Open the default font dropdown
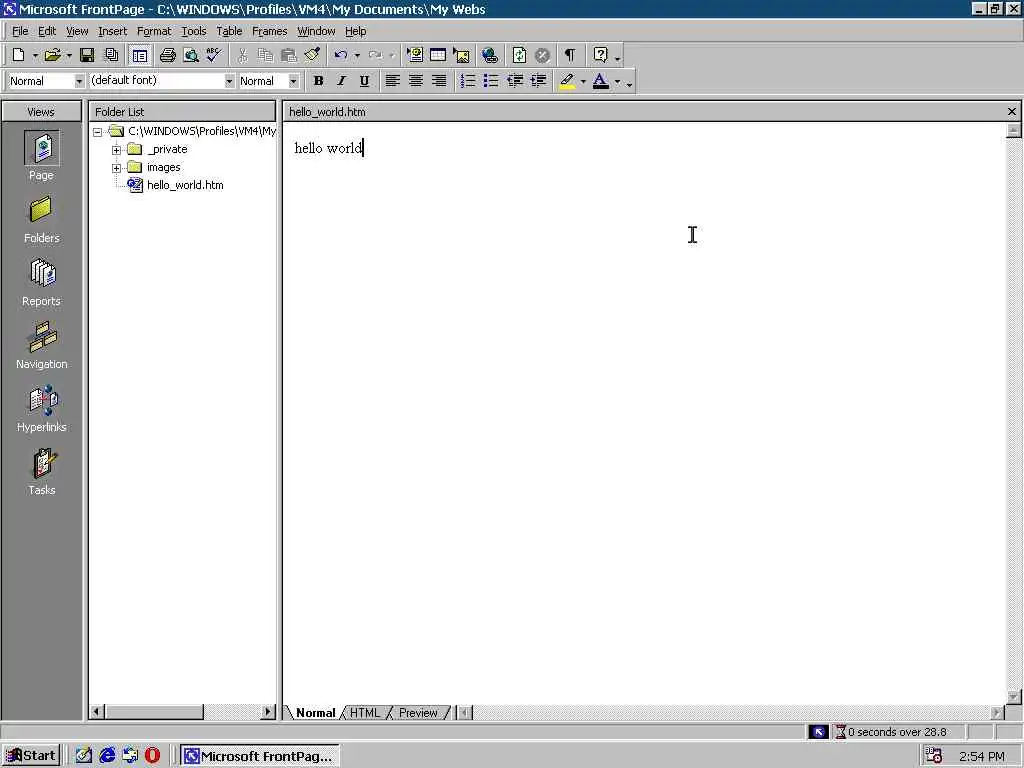The width and height of the screenshot is (1024, 768). point(229,81)
